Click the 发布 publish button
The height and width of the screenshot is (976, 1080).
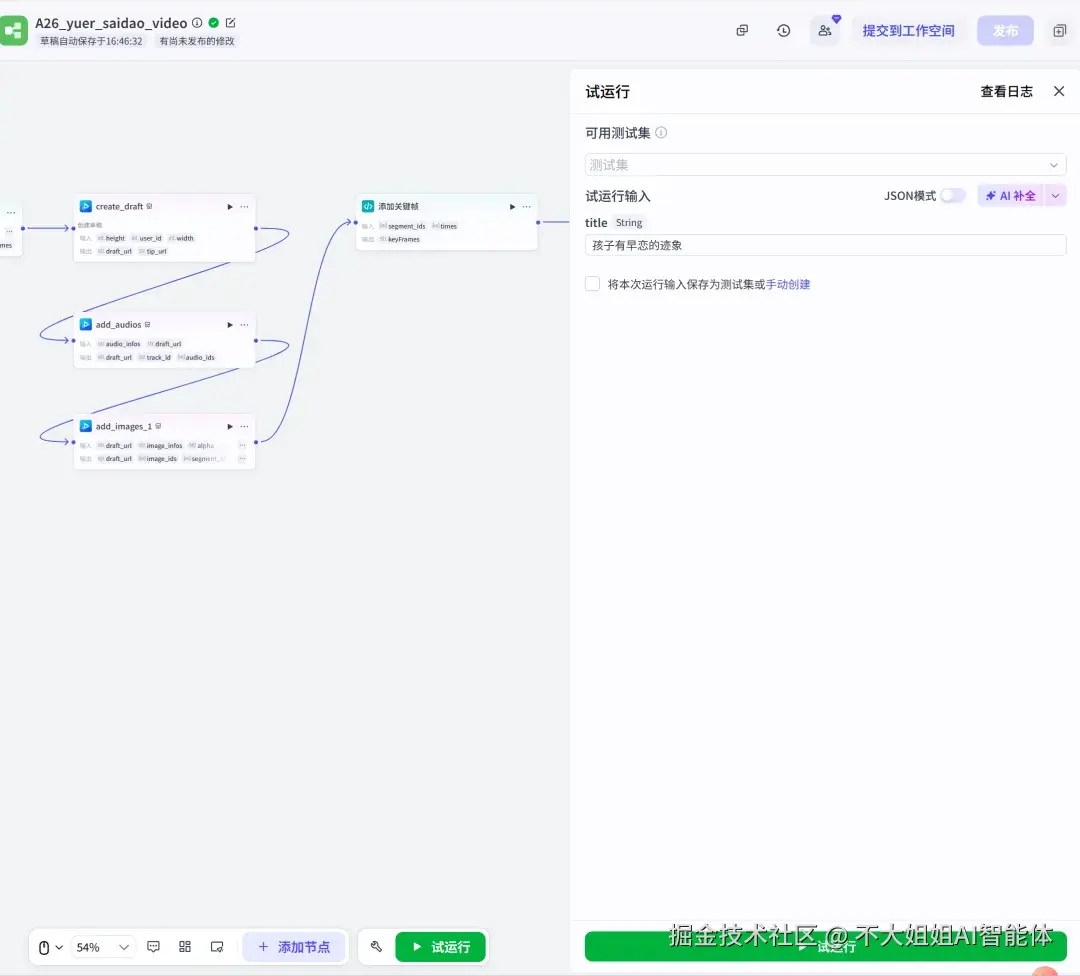click(x=1005, y=30)
